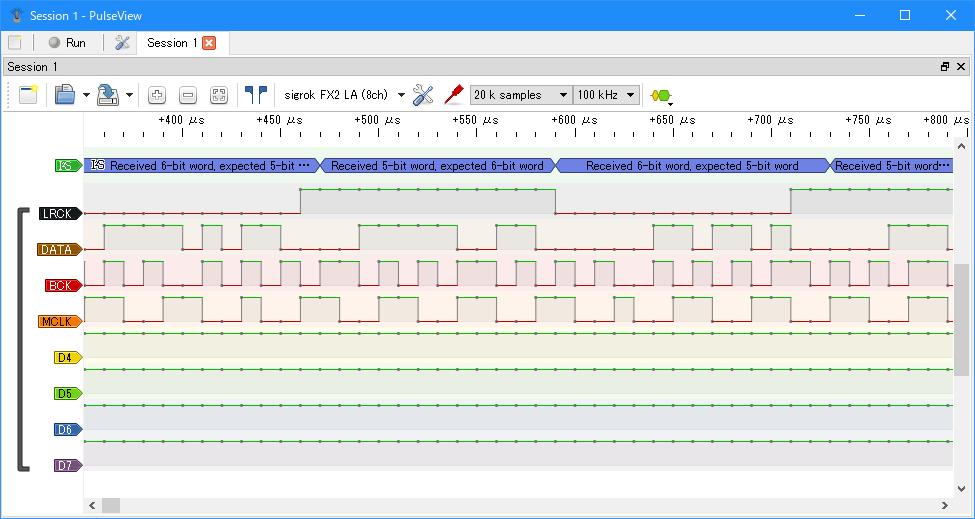Toggle the cursors display
Image resolution: width=975 pixels, height=519 pixels.
point(256,95)
